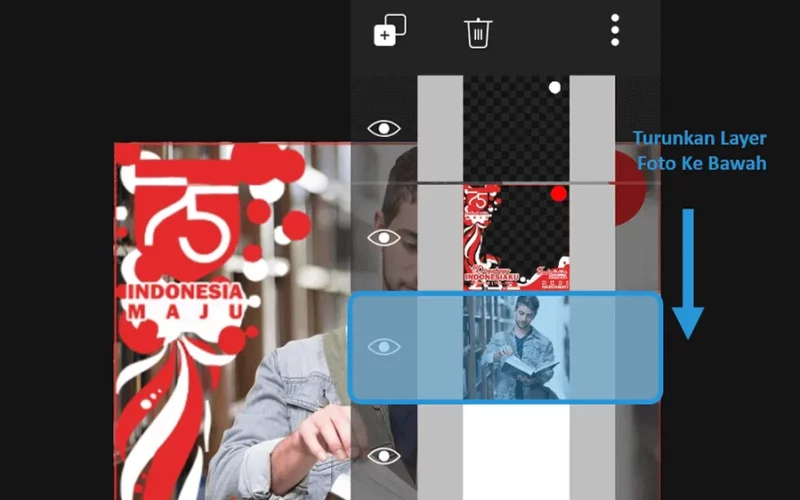Select the red Indonesia frame layer thumbnail
The width and height of the screenshot is (800, 500).
516,238
